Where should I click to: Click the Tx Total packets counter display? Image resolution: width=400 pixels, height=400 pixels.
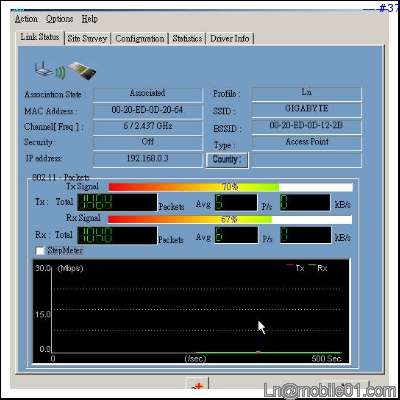pyautogui.click(x=117, y=202)
